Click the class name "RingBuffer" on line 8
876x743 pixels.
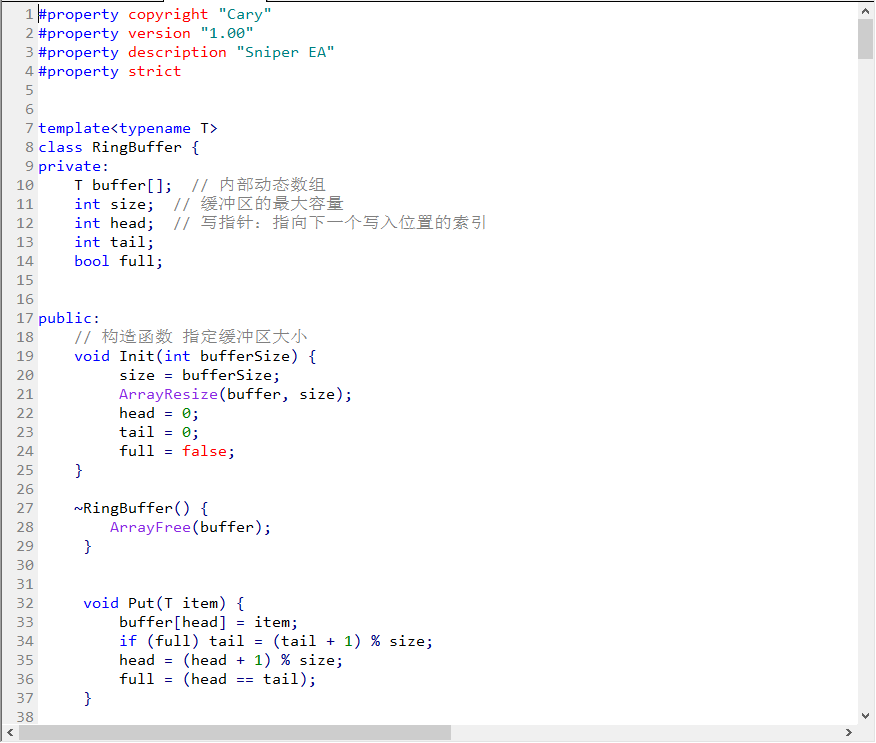tap(137, 147)
